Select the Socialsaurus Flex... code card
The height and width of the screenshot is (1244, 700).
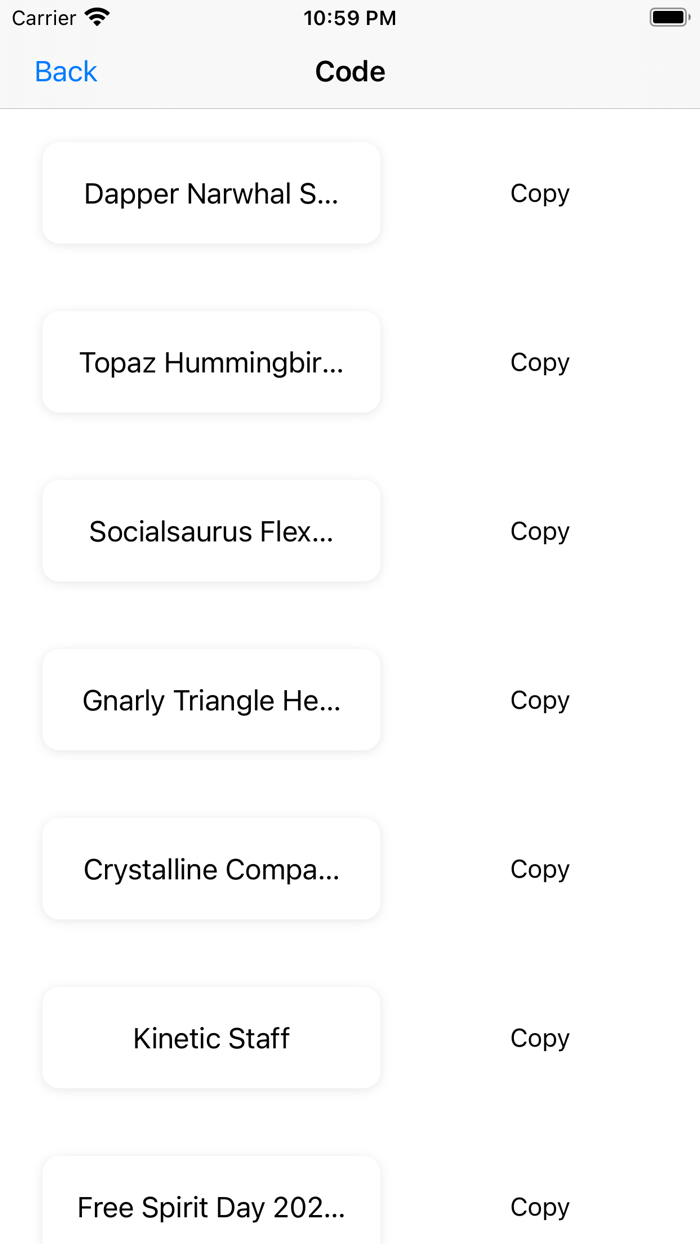210,531
